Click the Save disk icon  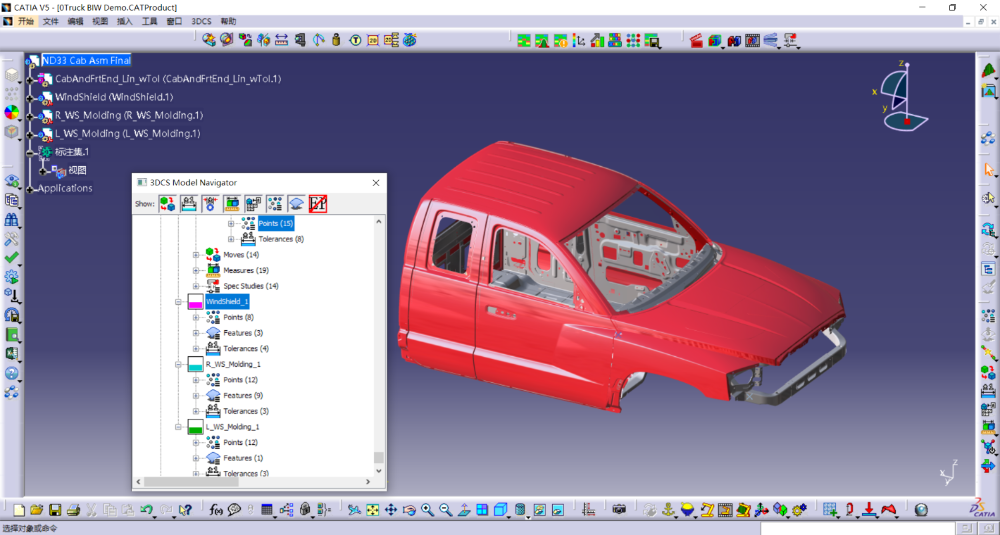pyautogui.click(x=55, y=509)
